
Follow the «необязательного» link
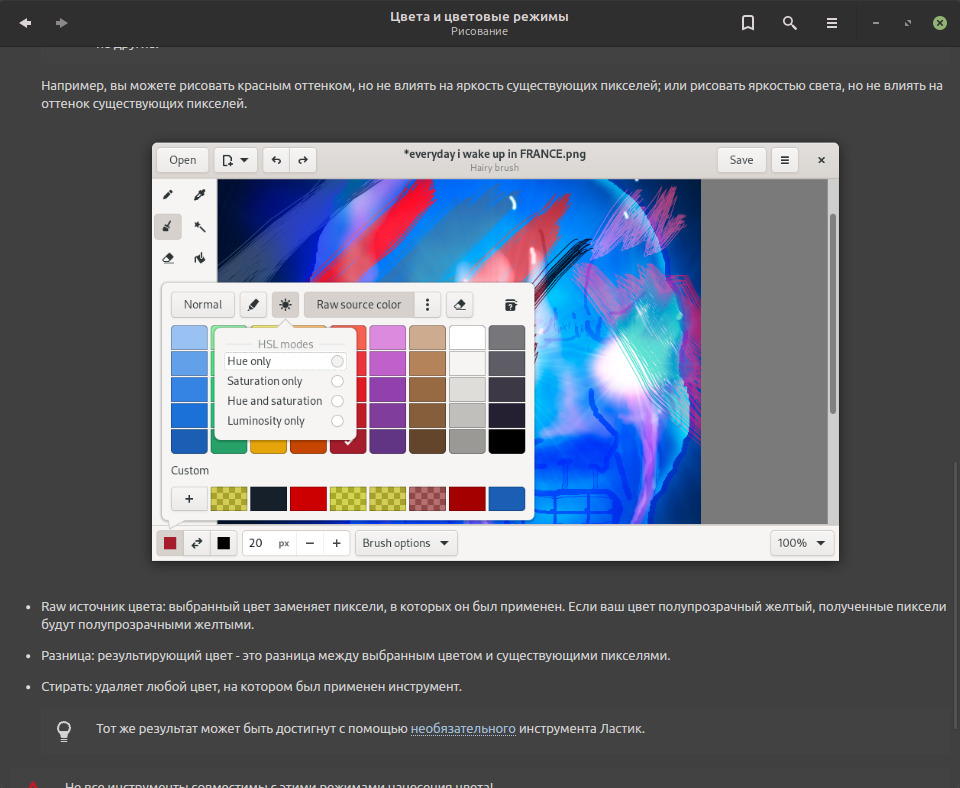[x=462, y=729]
